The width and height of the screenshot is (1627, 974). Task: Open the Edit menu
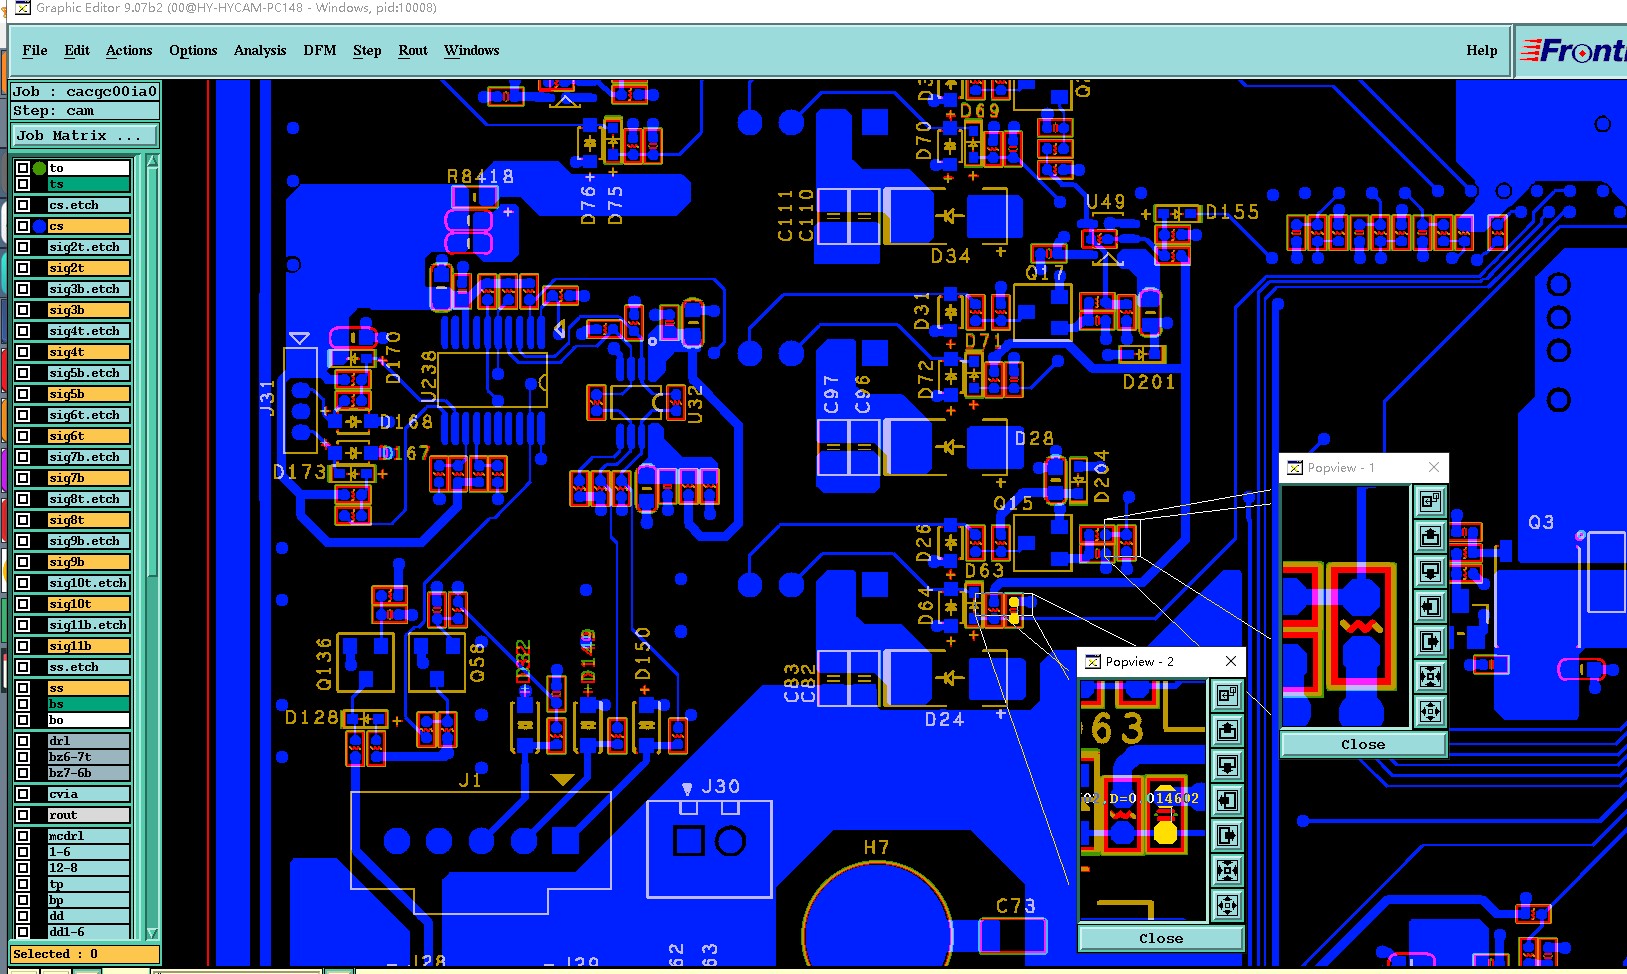tap(77, 50)
